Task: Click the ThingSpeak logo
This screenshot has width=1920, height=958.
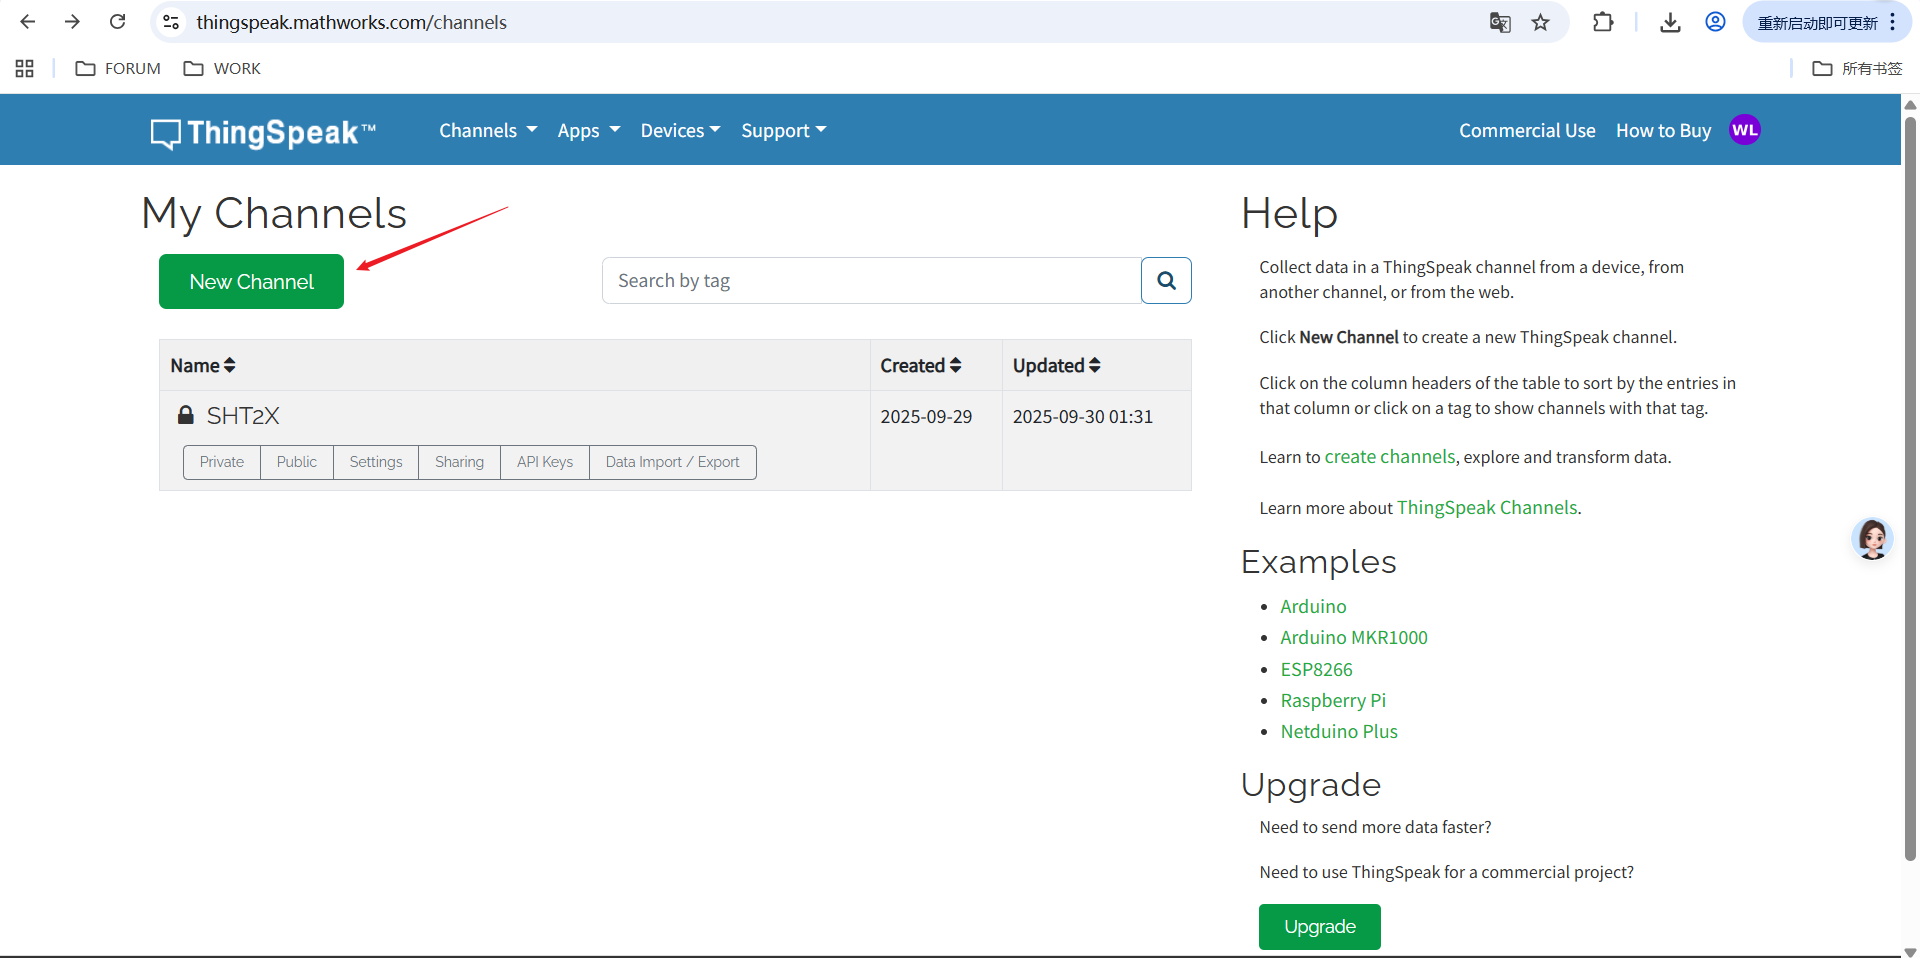Action: point(263,132)
